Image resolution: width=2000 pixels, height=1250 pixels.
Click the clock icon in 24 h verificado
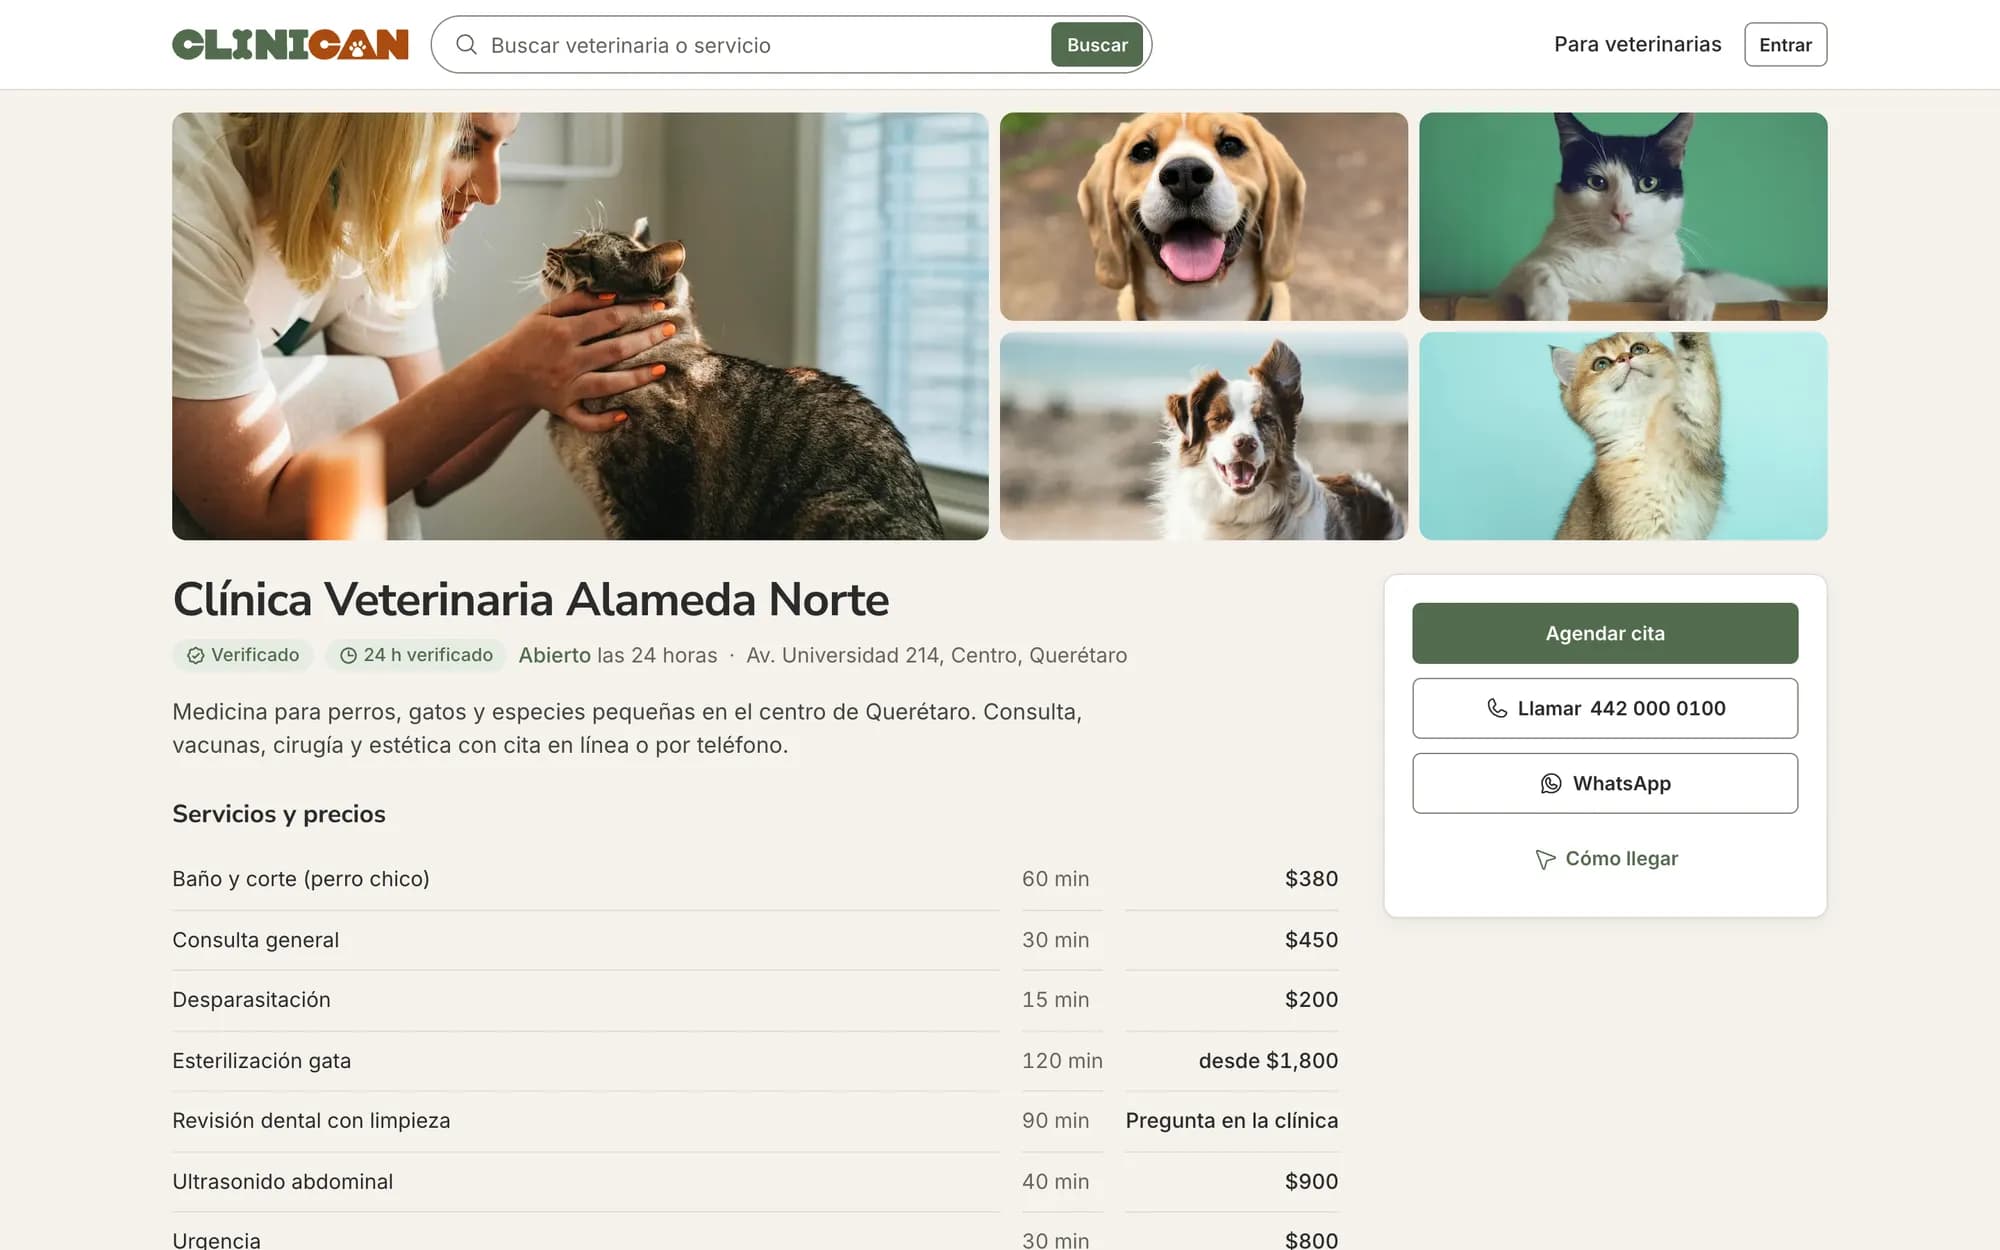tap(348, 655)
